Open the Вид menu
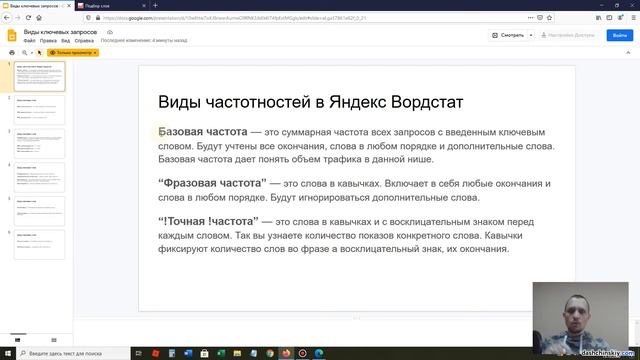 pyautogui.click(x=65, y=41)
